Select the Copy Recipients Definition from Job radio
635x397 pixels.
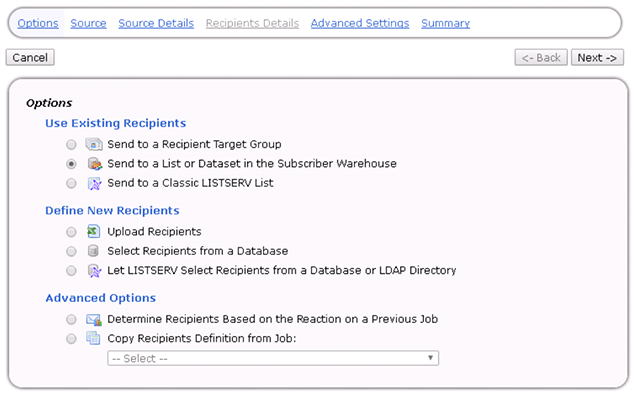(71, 339)
